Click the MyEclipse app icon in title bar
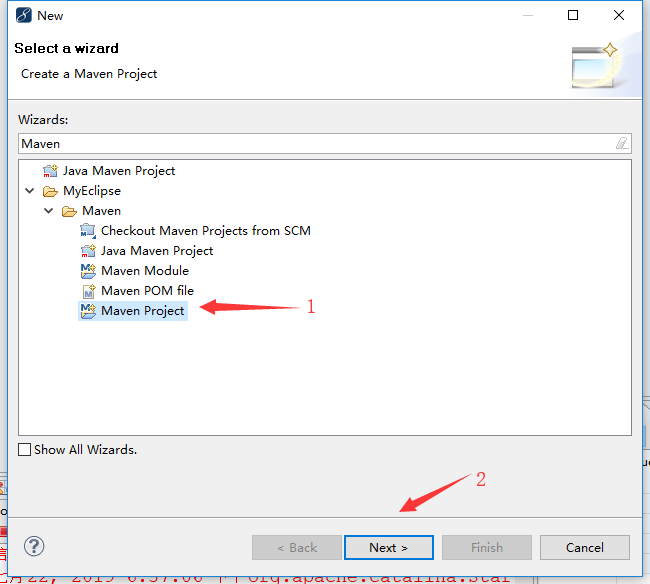Viewport: 650px width, 584px height. pos(24,15)
